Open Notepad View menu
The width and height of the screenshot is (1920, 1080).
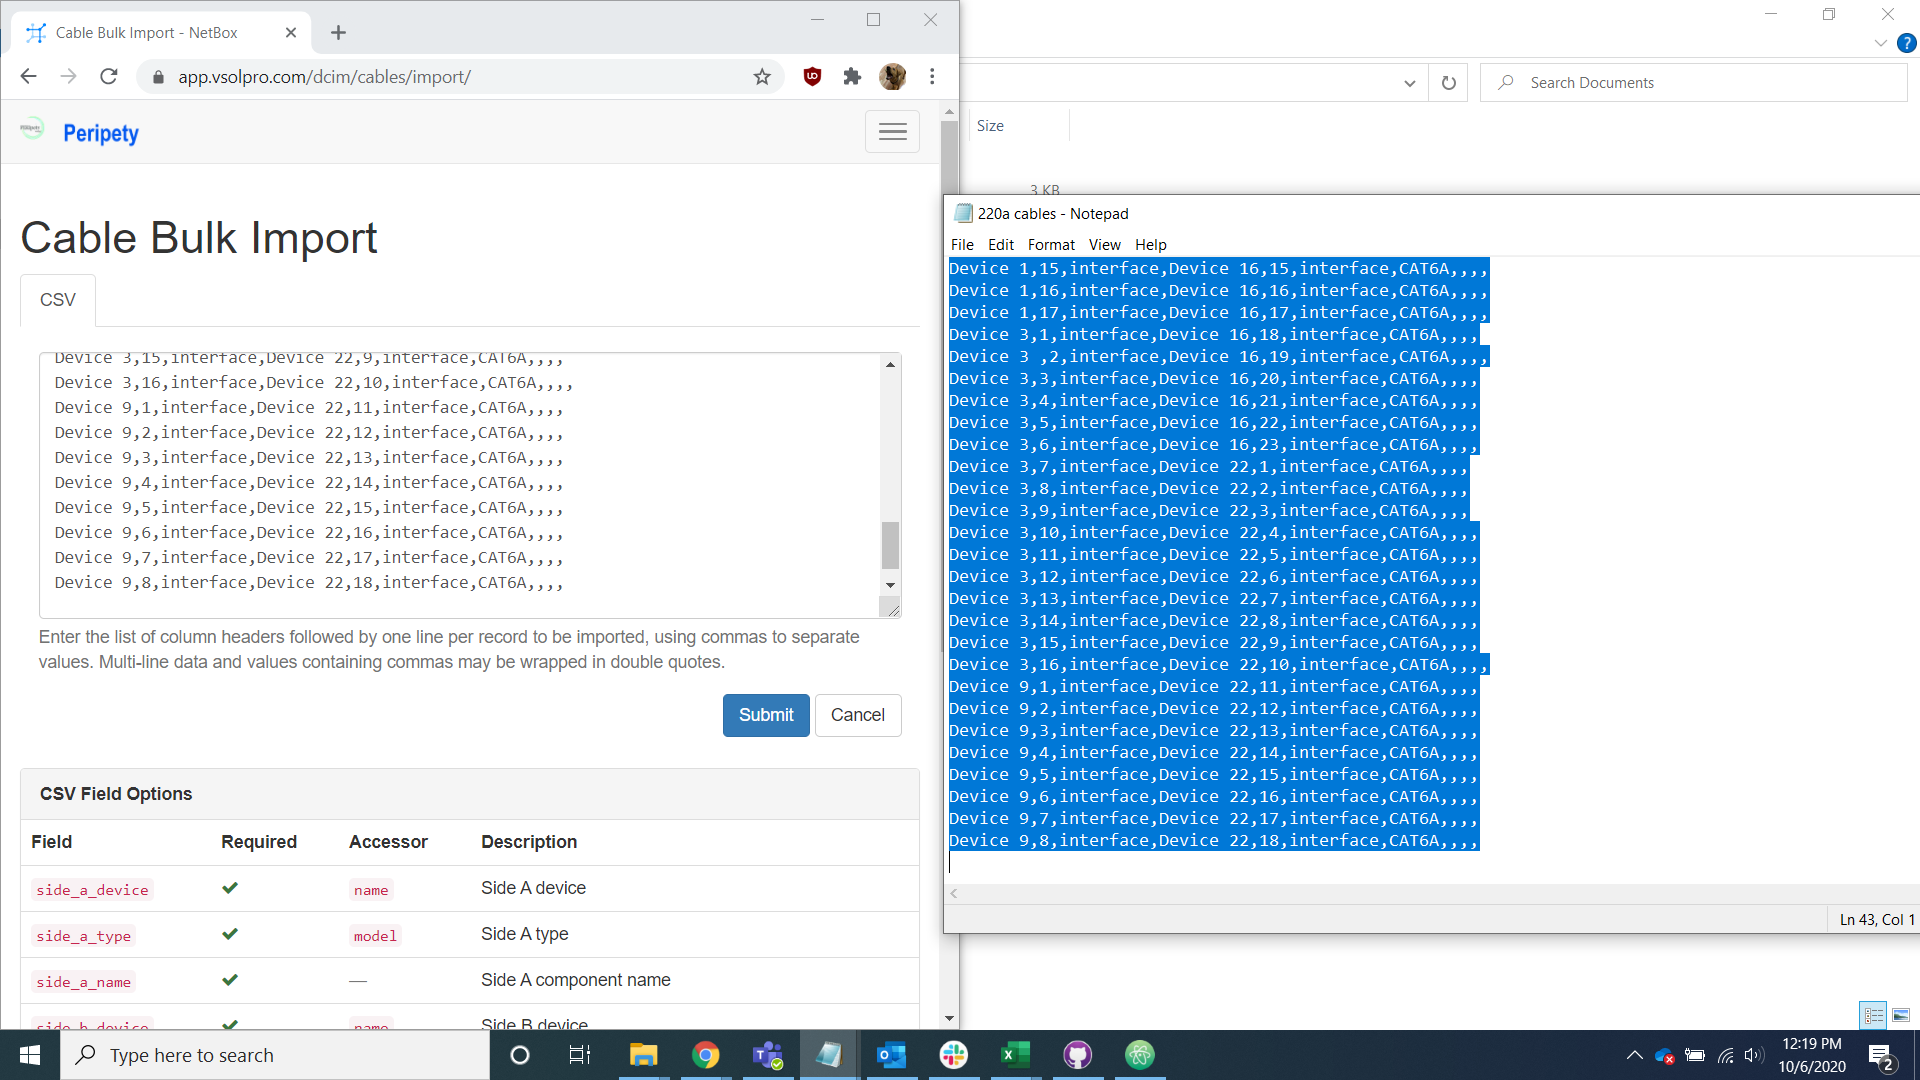tap(1104, 245)
